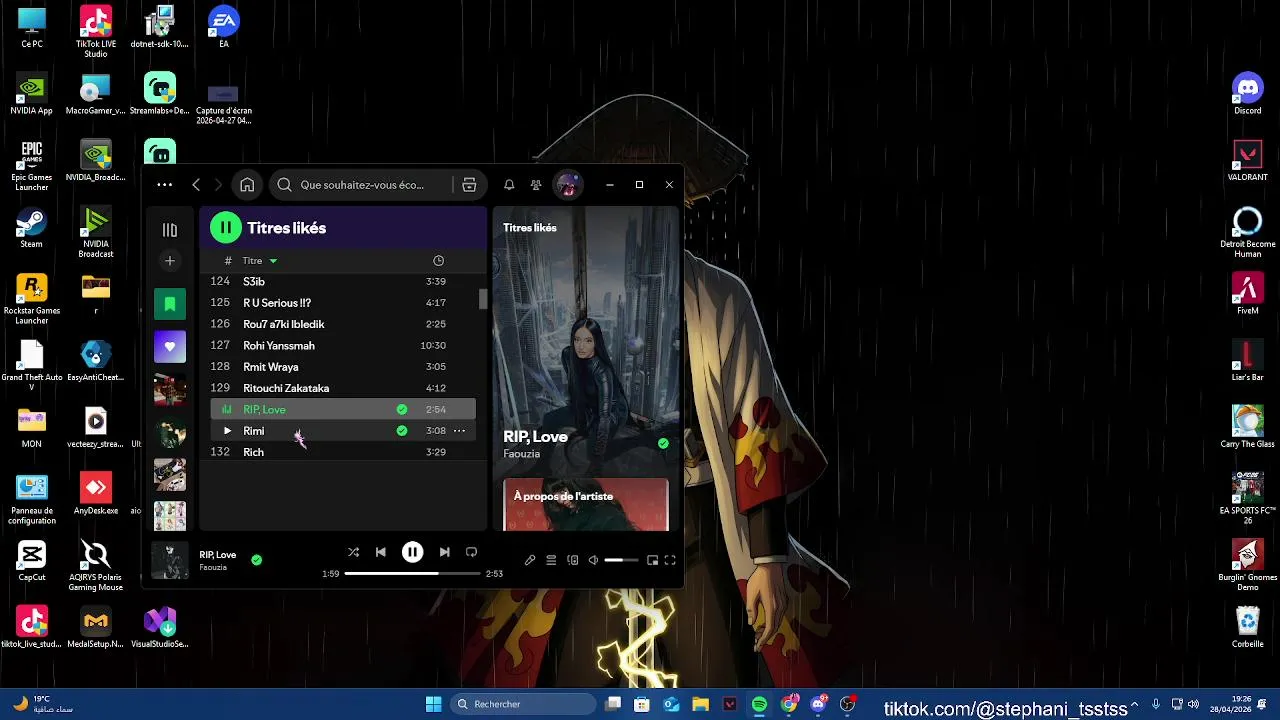
Task: Open the green bookmark sidebar item
Action: 170,304
